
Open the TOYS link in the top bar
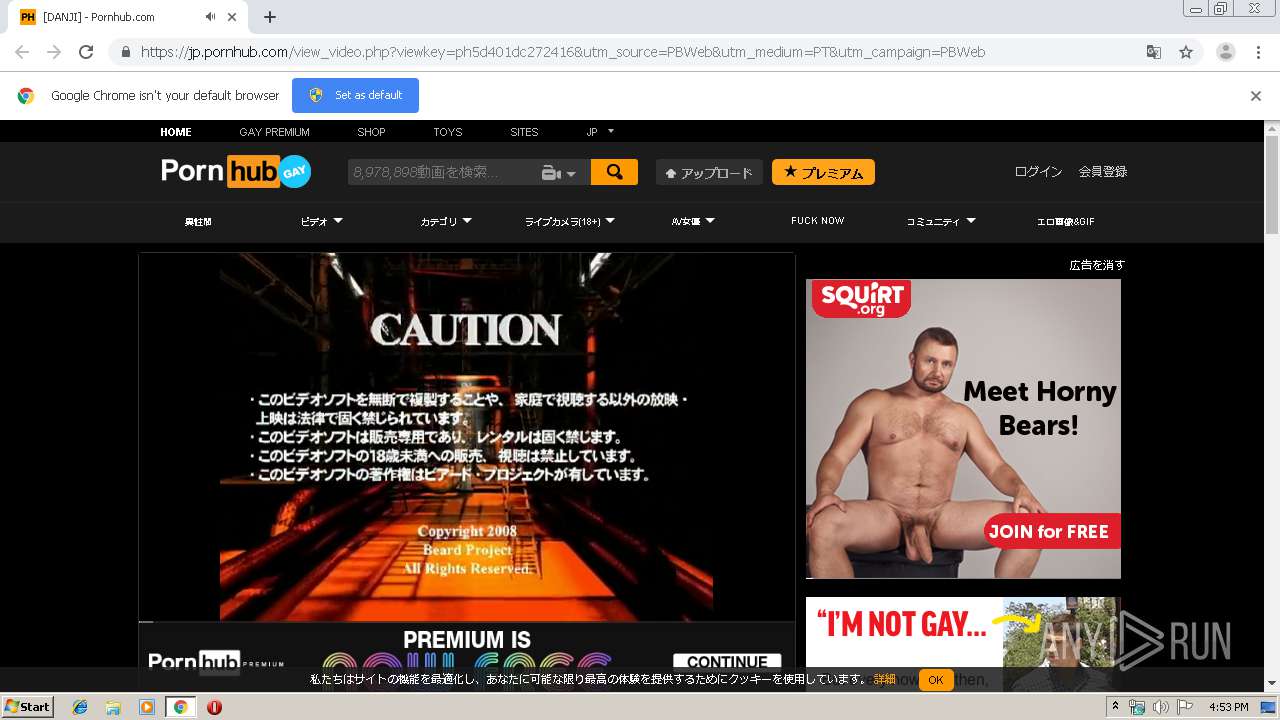[x=448, y=132]
